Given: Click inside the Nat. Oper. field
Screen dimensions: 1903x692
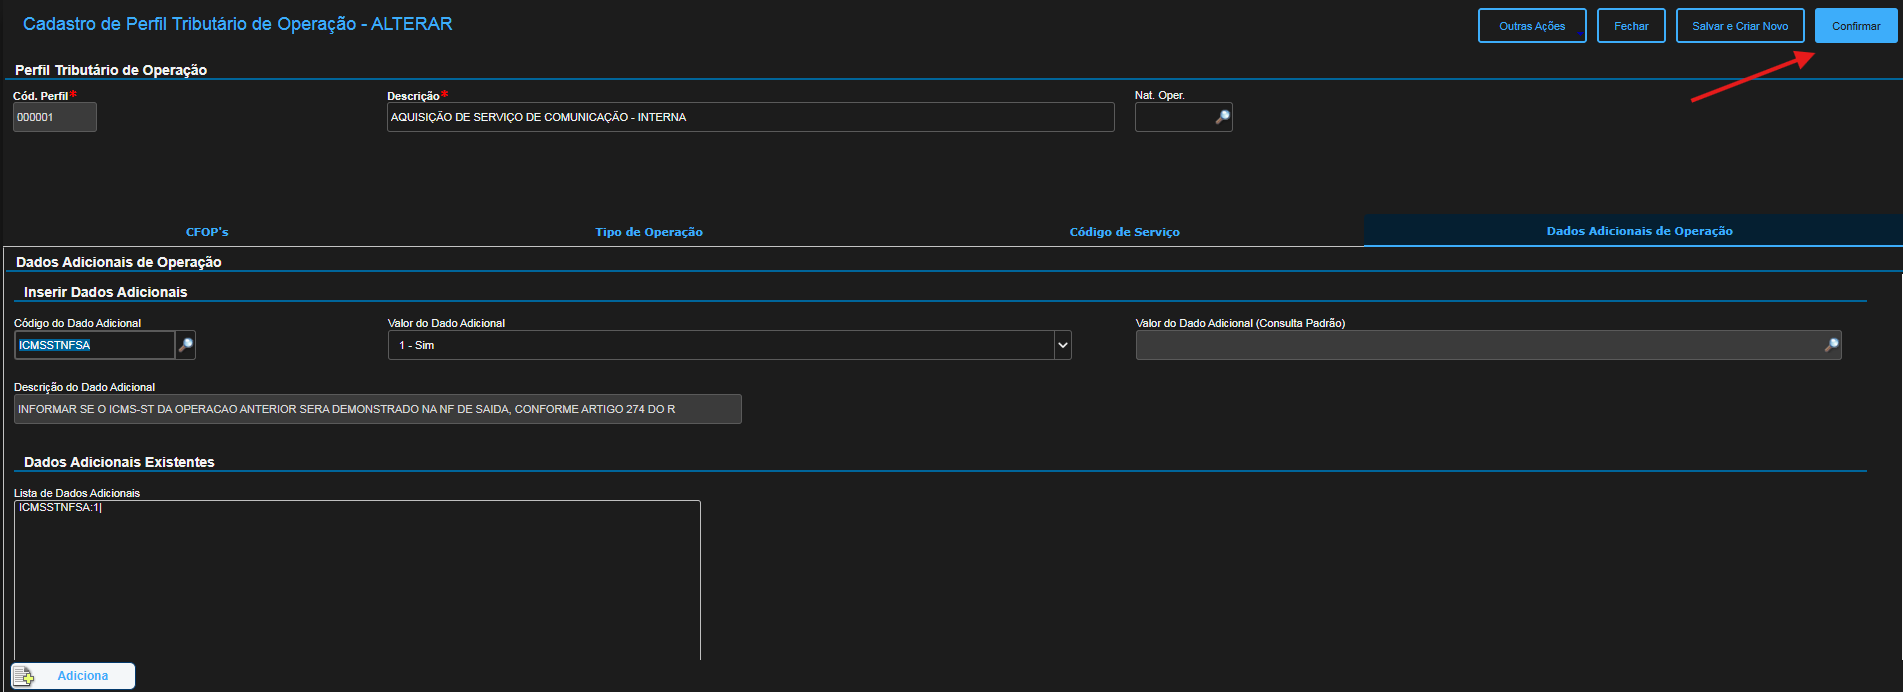Looking at the screenshot, I should [1174, 117].
